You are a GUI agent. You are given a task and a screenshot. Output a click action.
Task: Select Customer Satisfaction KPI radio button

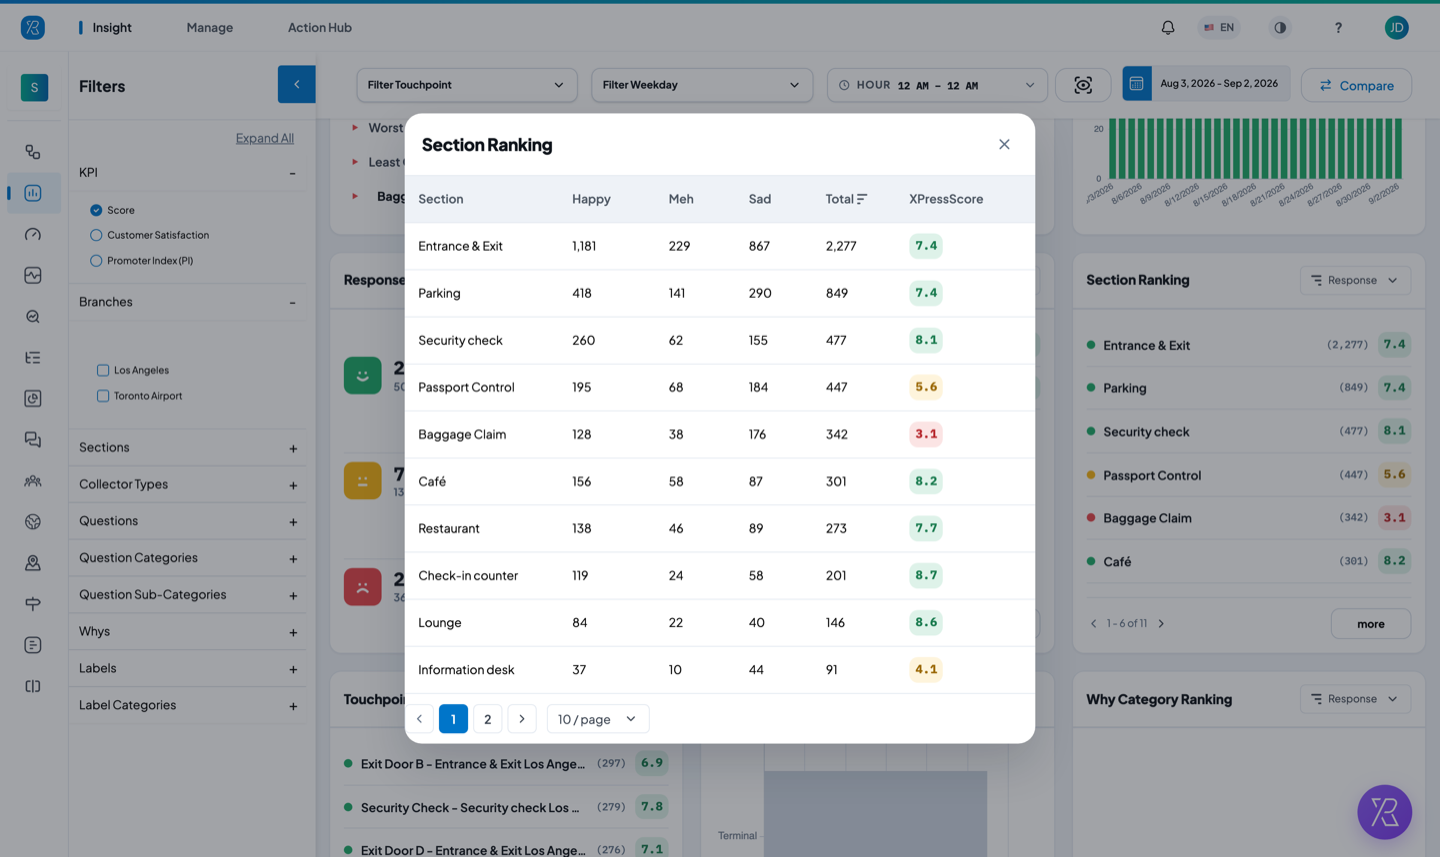[x=96, y=235]
